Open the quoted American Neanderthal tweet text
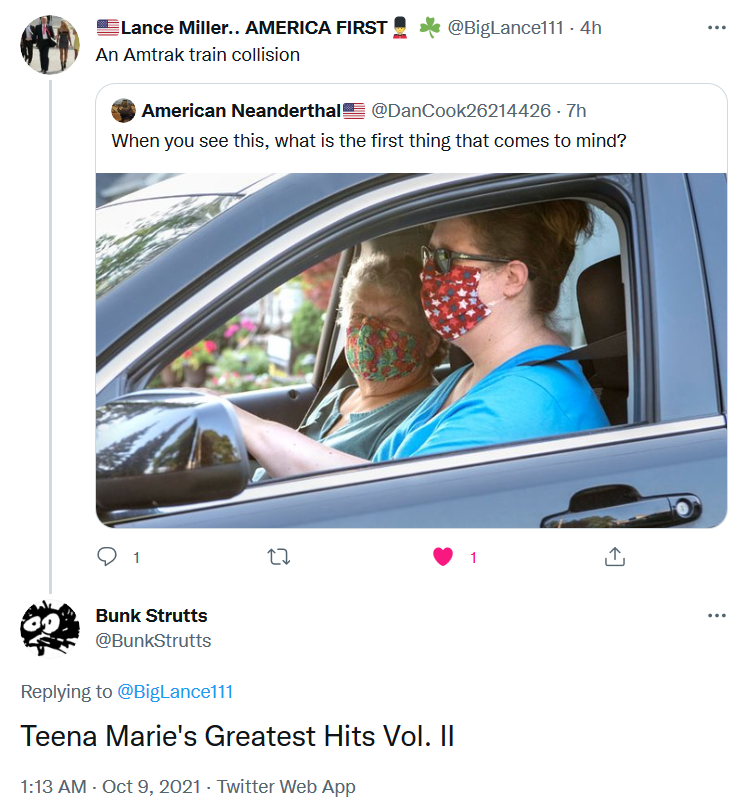This screenshot has height=810, width=748. pos(369,141)
